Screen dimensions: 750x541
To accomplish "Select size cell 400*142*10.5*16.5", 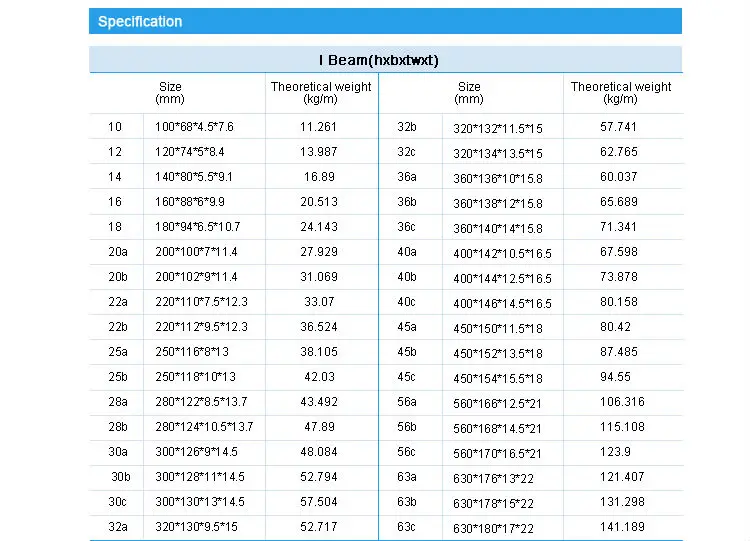I will coord(502,253).
